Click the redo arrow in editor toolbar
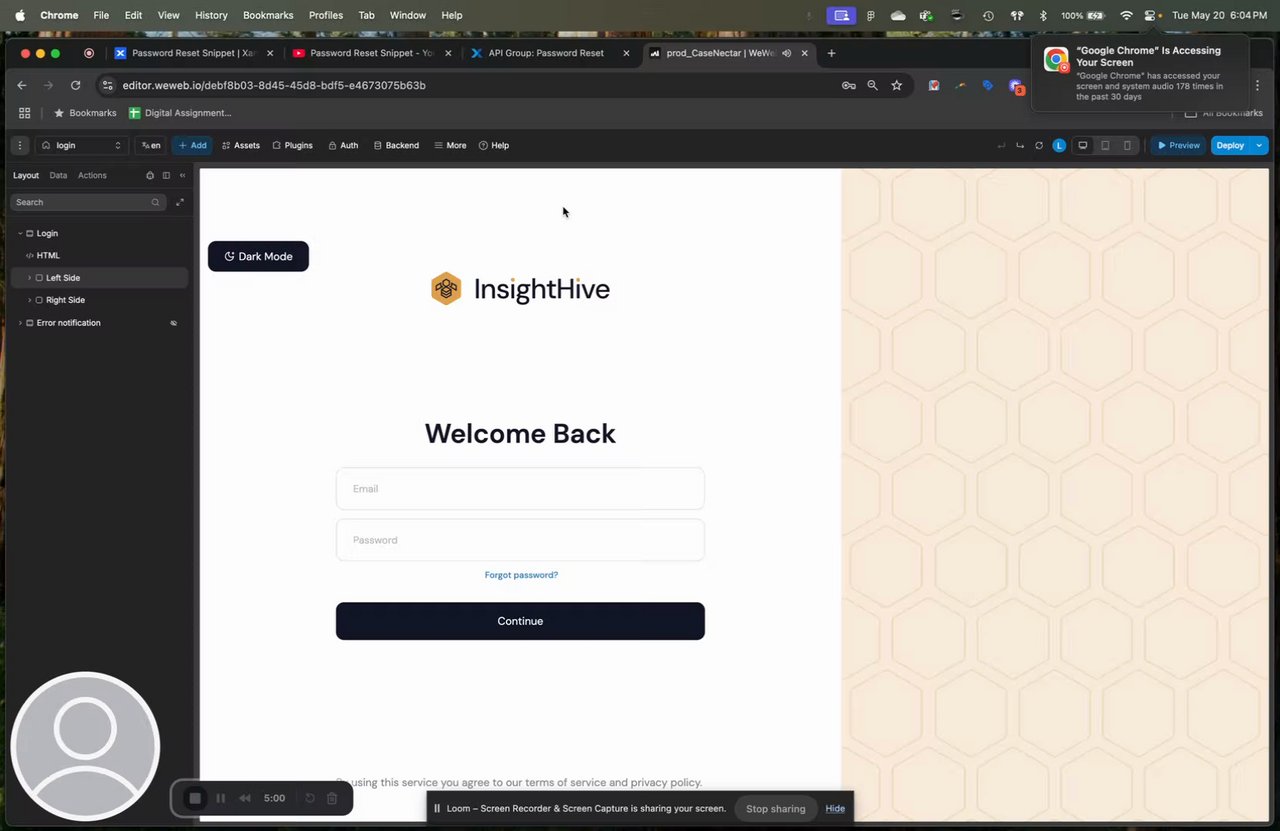The height and width of the screenshot is (831, 1280). pyautogui.click(x=1020, y=145)
